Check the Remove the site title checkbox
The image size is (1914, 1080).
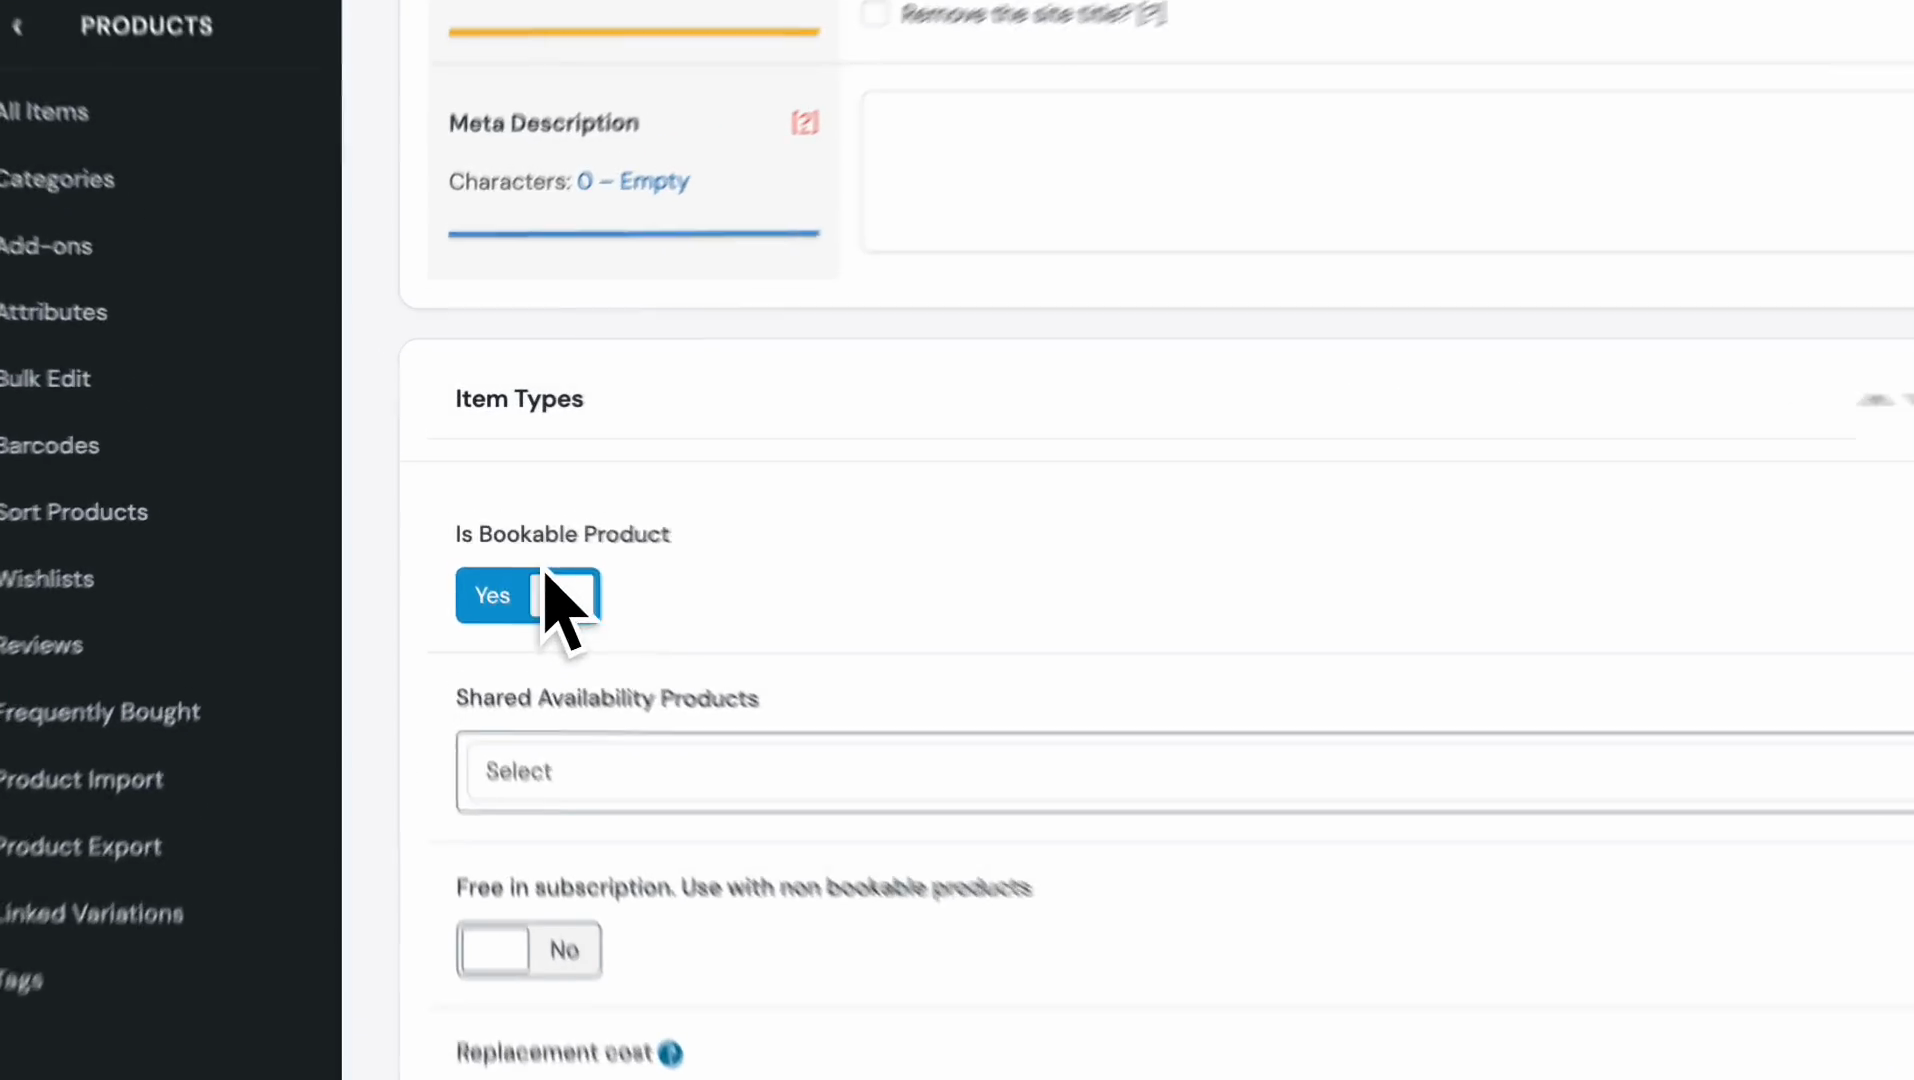pyautogui.click(x=874, y=14)
